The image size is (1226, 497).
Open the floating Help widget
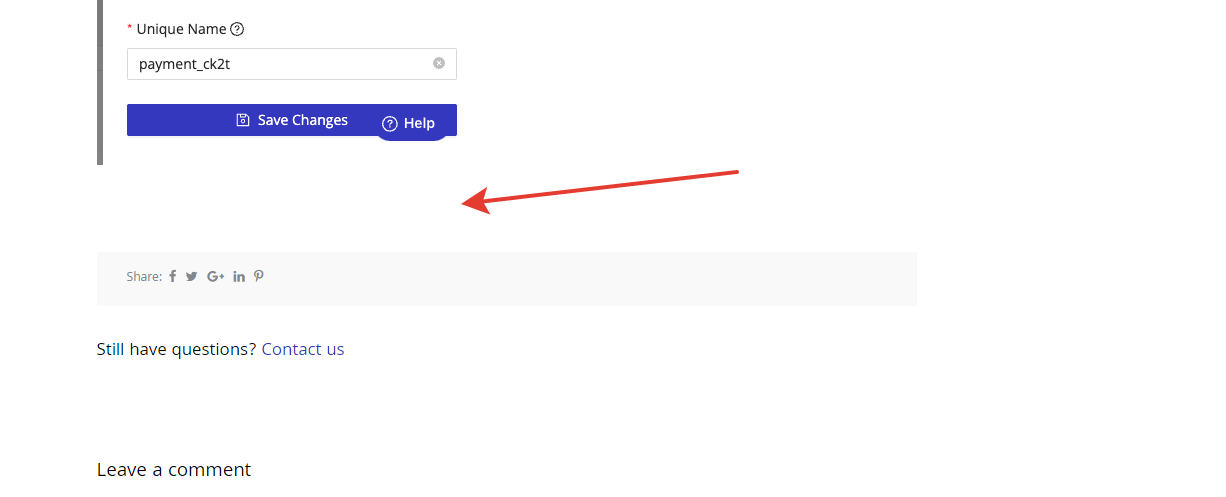tap(411, 123)
